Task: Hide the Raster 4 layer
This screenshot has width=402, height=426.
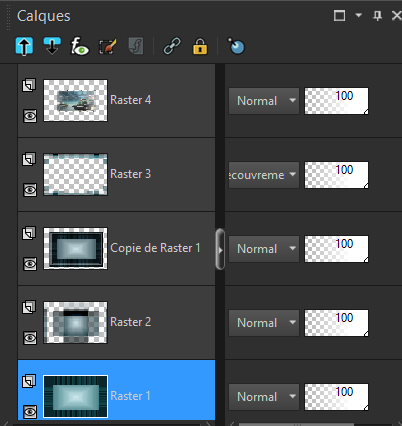Action: pos(30,116)
